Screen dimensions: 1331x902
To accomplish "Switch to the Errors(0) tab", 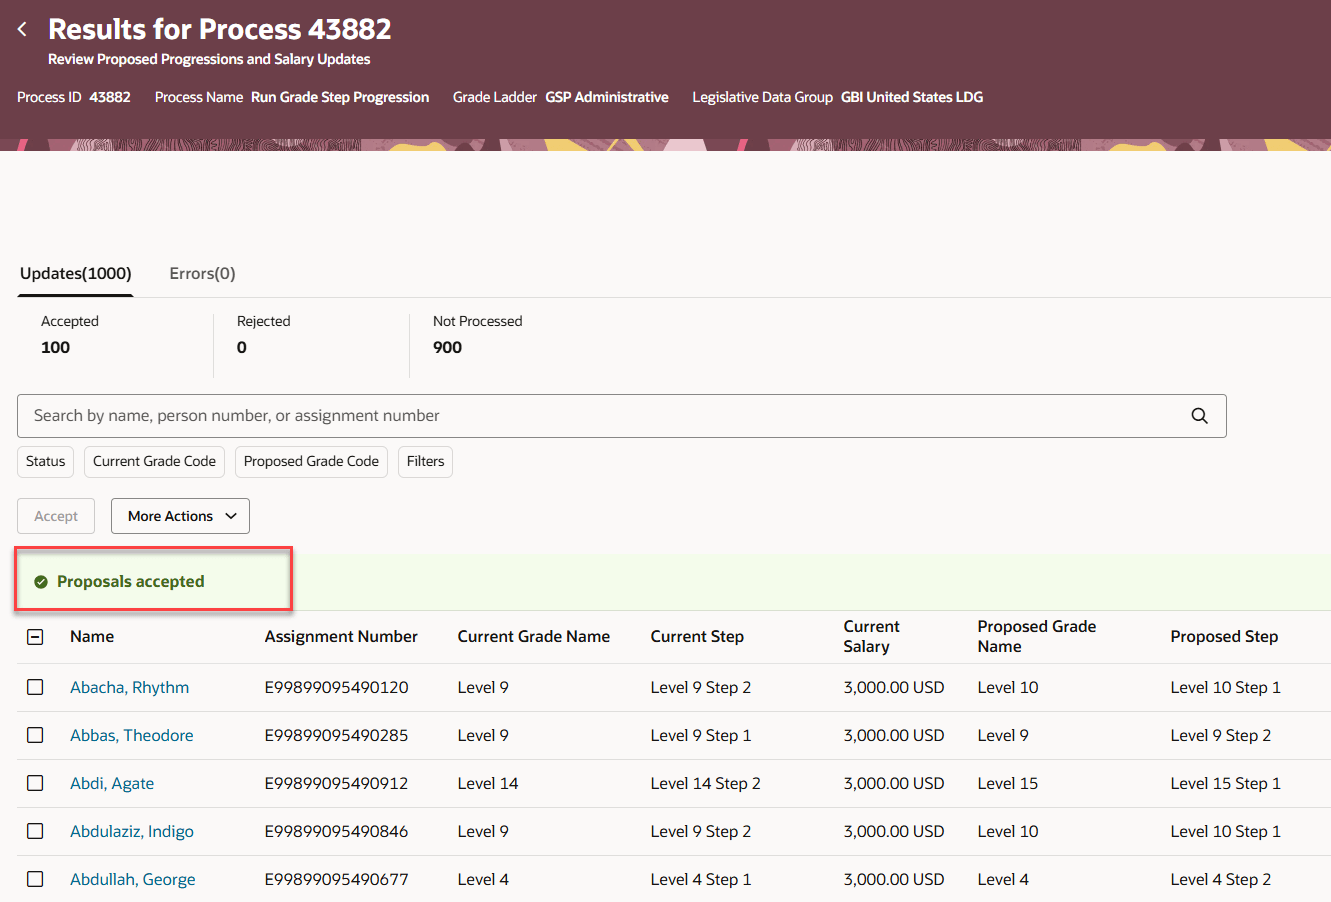I will coord(202,272).
